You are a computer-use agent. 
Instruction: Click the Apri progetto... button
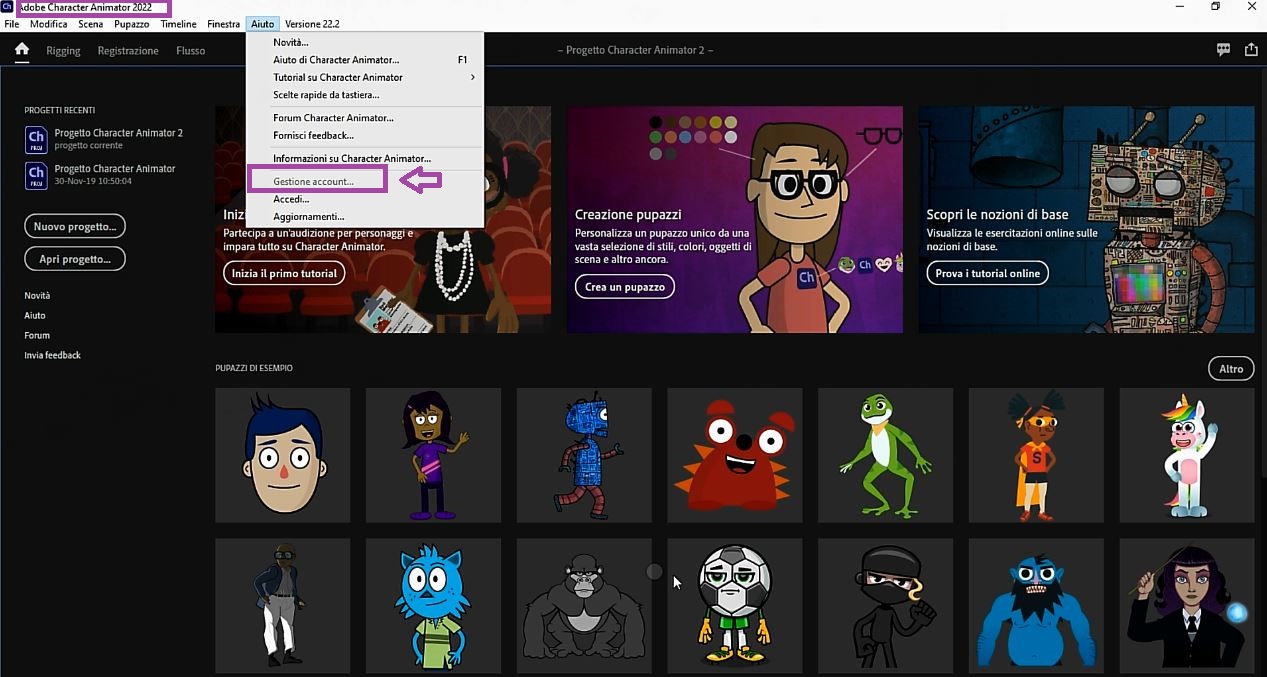click(75, 259)
